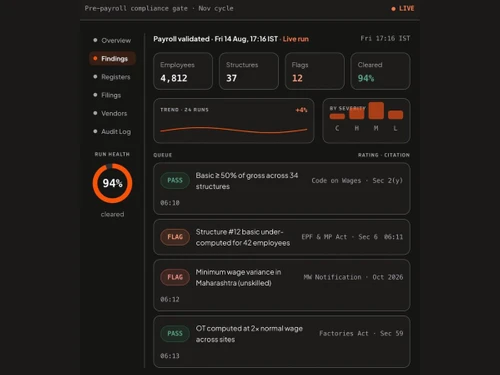
Task: Click the 'cleared' label under health ring
Action: [112, 214]
